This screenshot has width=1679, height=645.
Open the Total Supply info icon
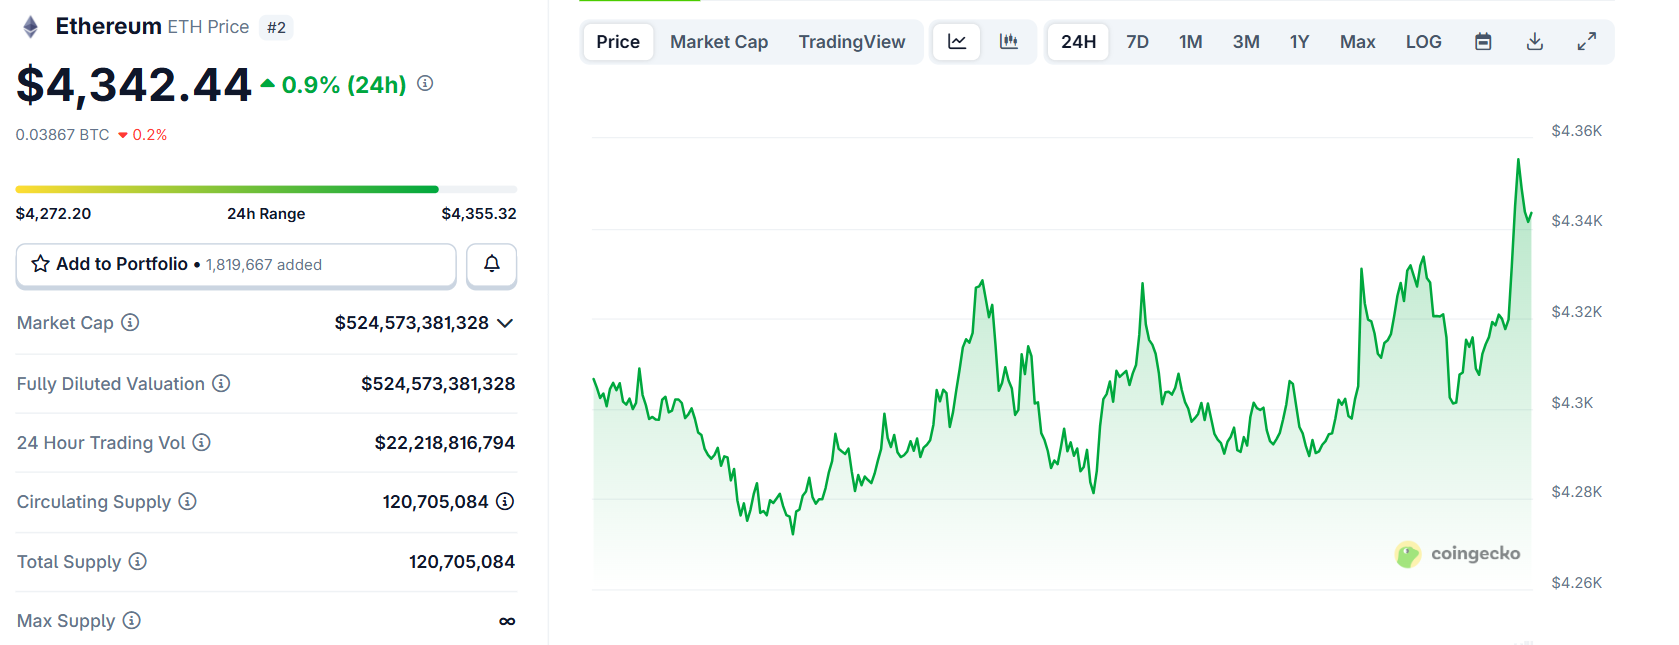(x=137, y=561)
